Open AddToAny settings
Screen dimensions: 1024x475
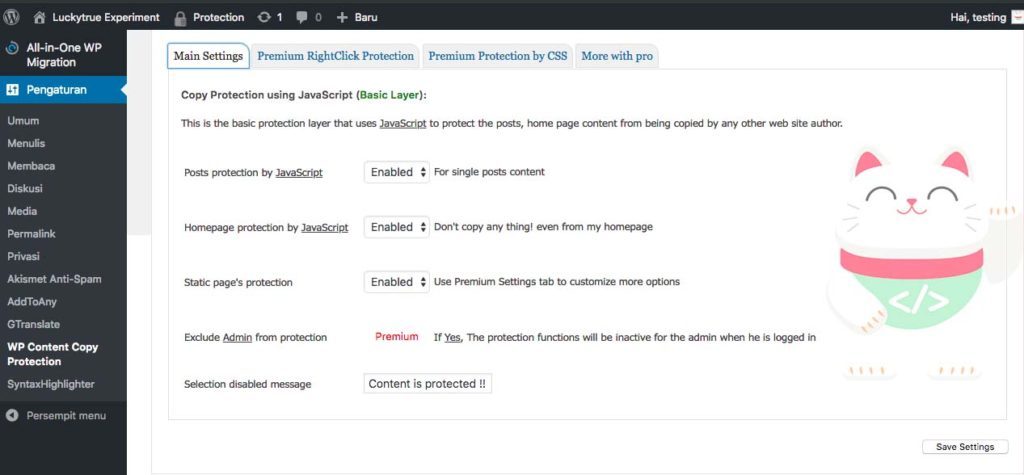(x=33, y=302)
